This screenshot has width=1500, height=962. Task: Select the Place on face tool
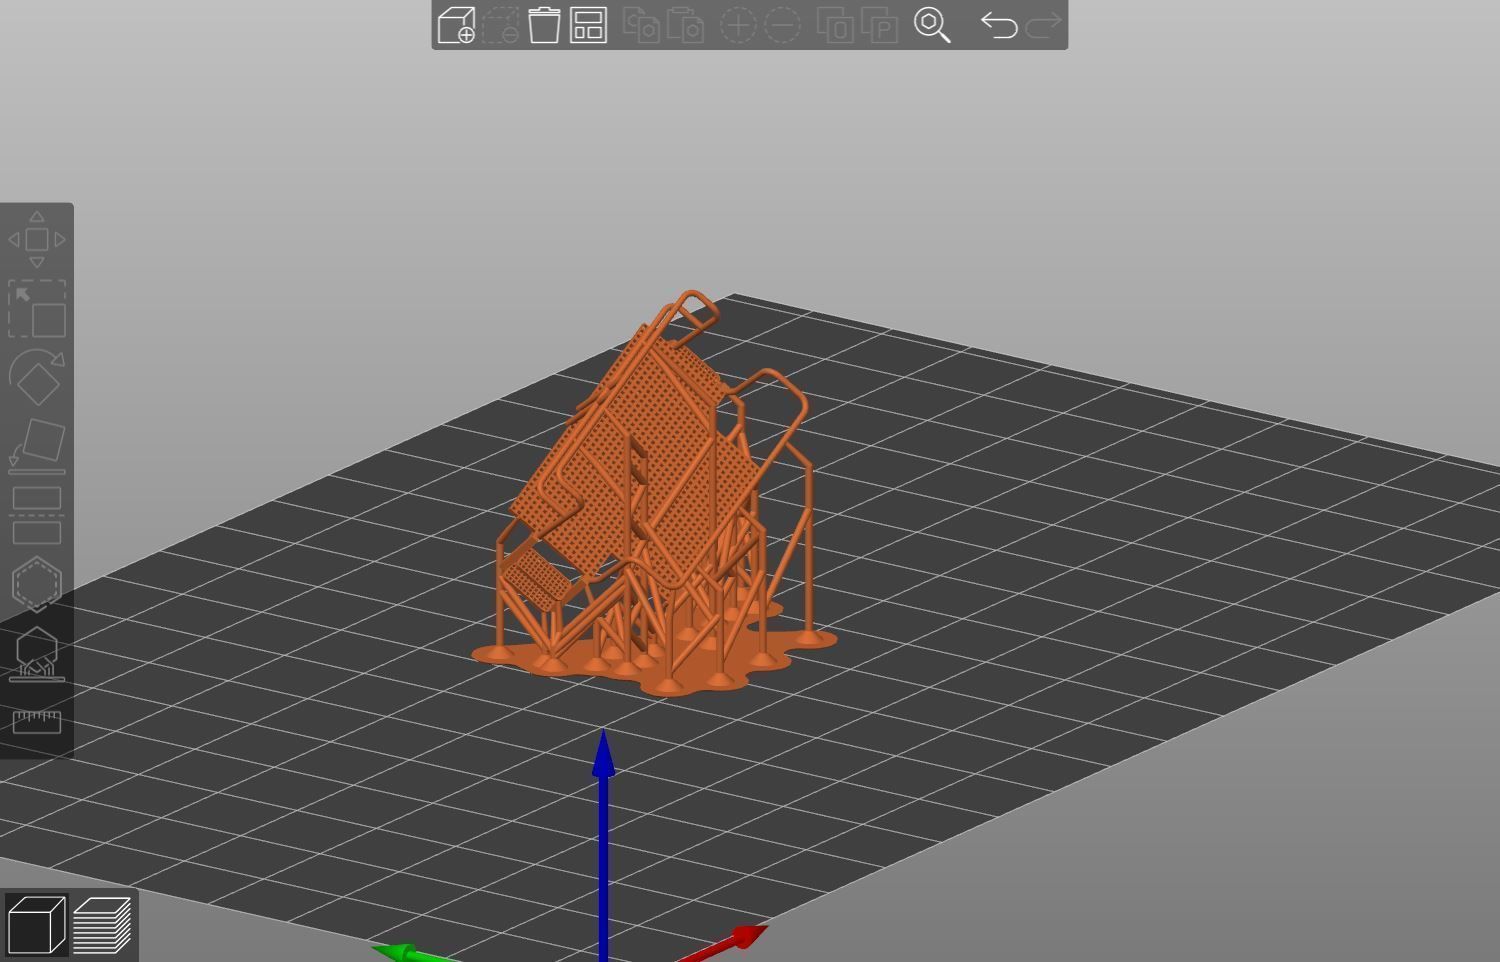click(37, 446)
